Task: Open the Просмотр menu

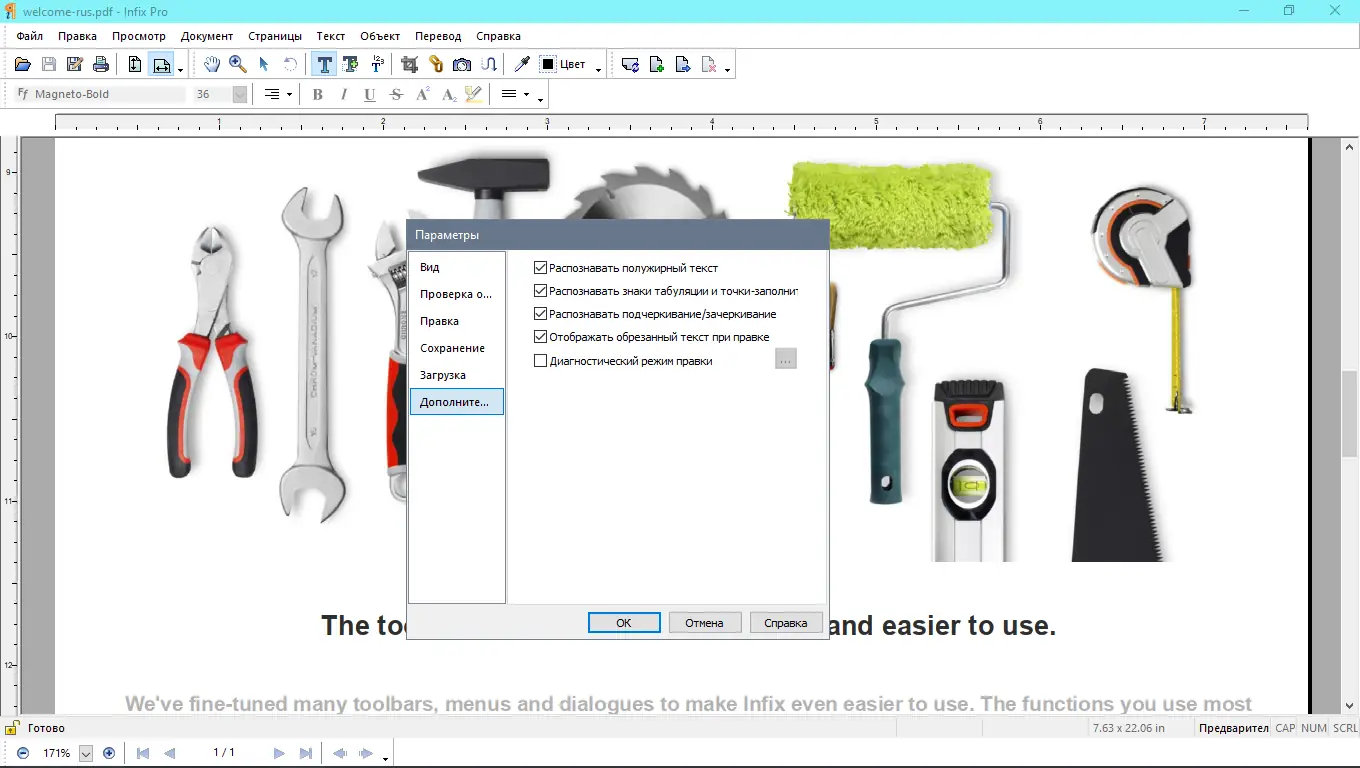Action: (x=139, y=36)
